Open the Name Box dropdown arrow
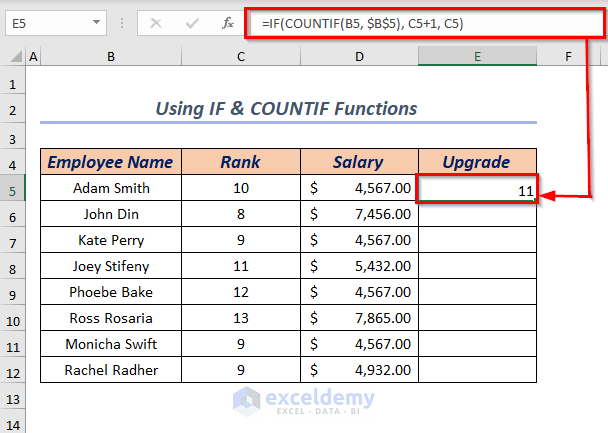Viewport: 608px width, 433px height. pos(96,23)
